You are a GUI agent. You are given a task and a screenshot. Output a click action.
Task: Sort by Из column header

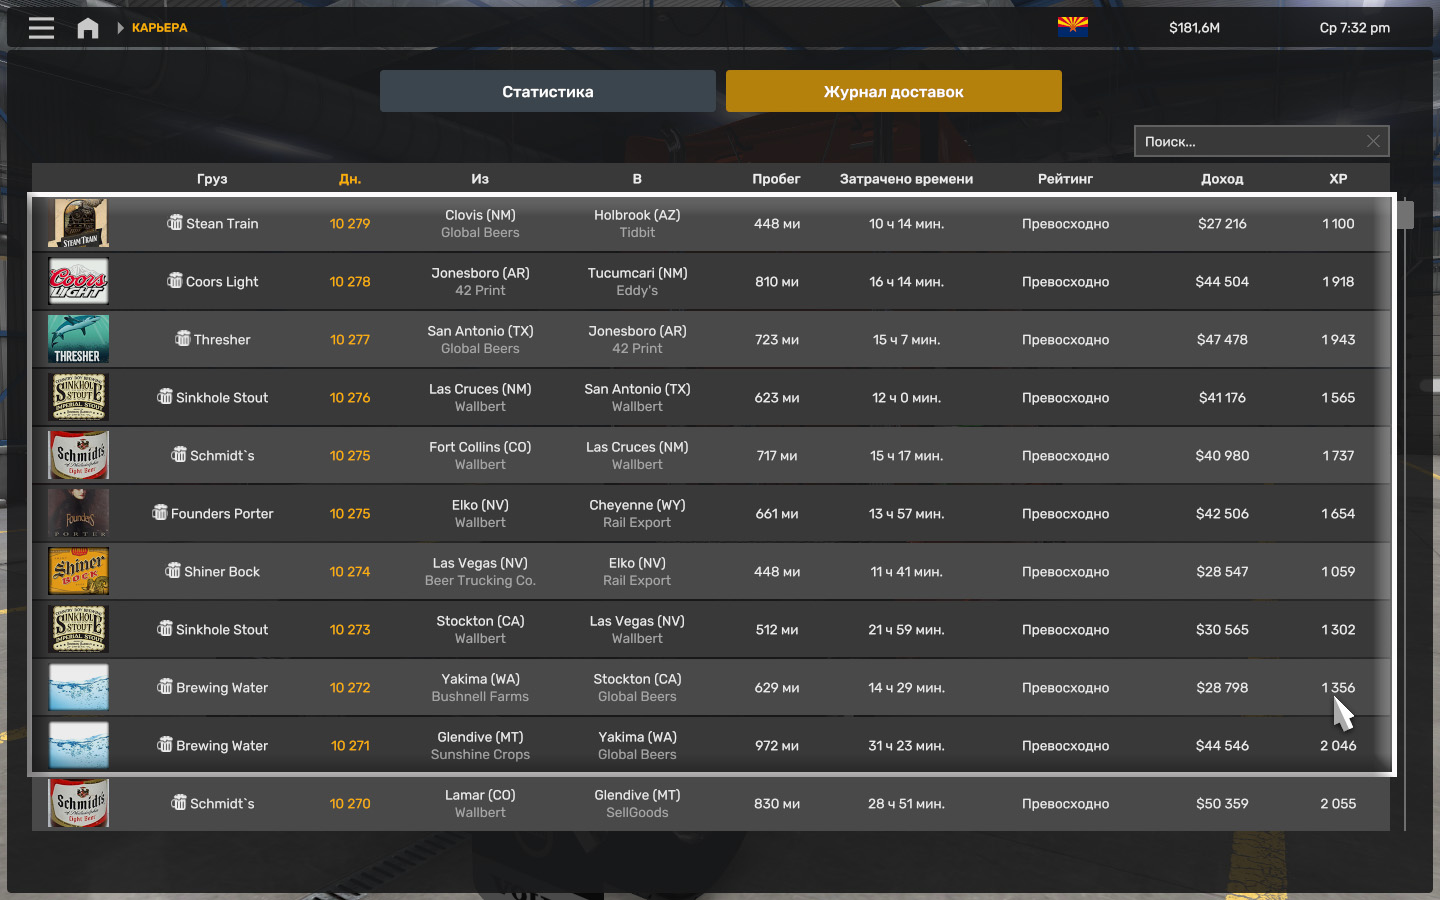[480, 179]
